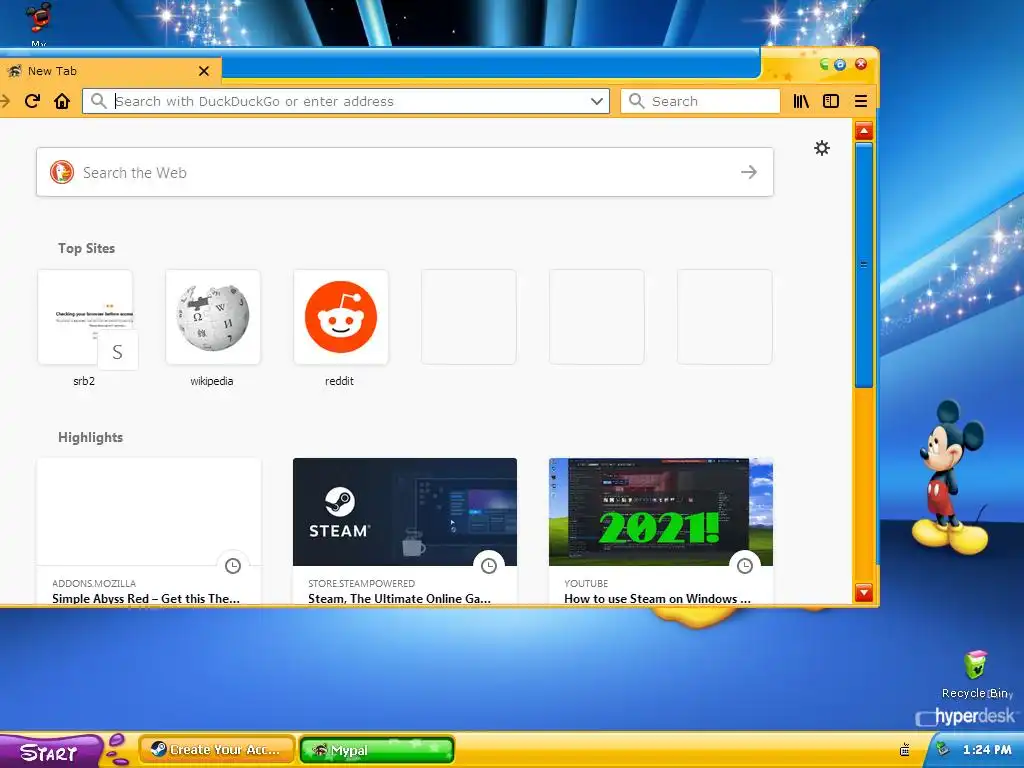The image size is (1024, 768).
Task: Click the Highlights heading
Action: [x=90, y=438]
